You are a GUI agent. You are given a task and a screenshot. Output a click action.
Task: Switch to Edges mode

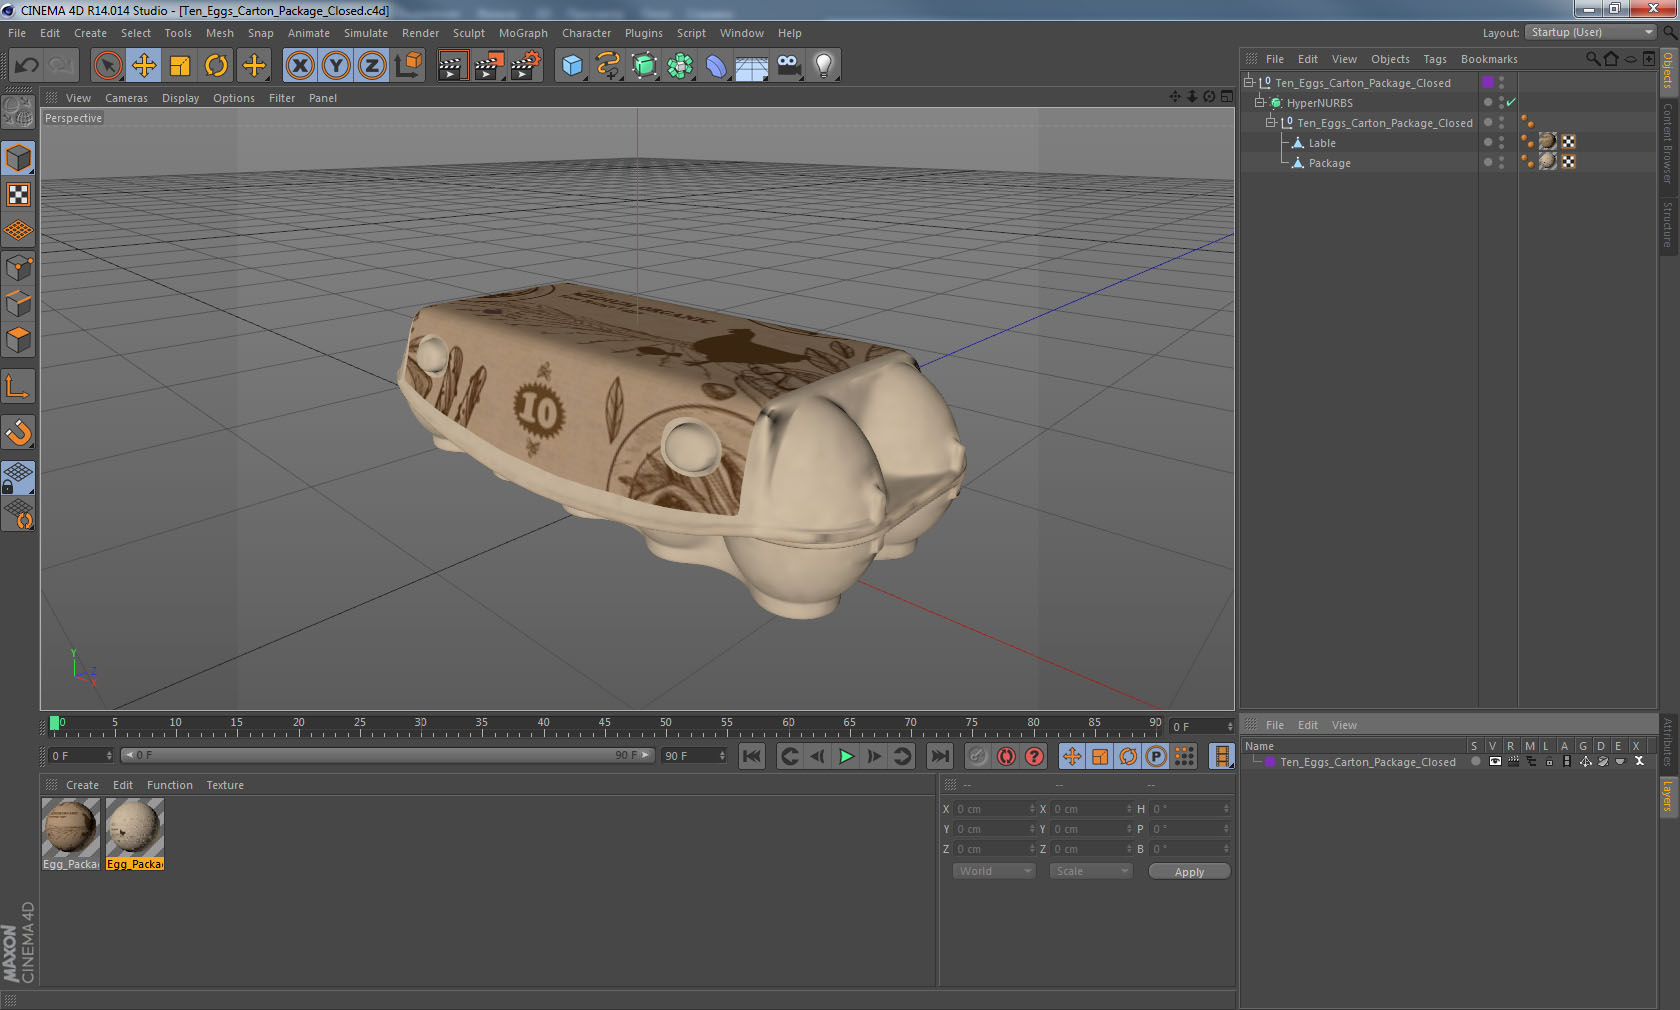click(18, 304)
